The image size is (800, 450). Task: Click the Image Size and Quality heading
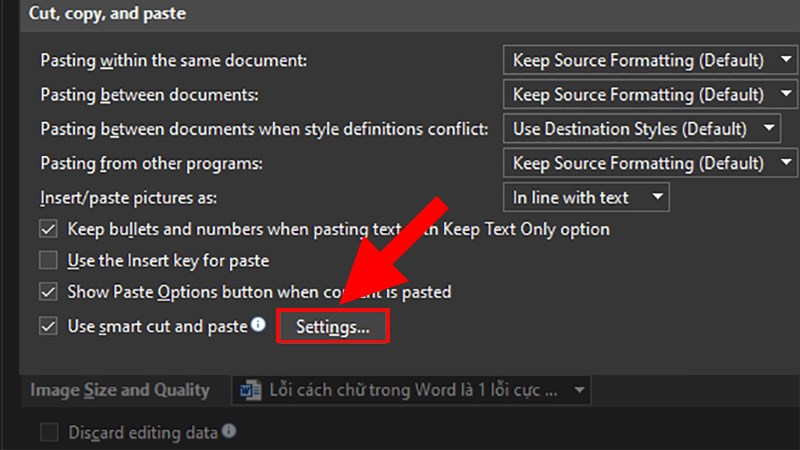(120, 390)
